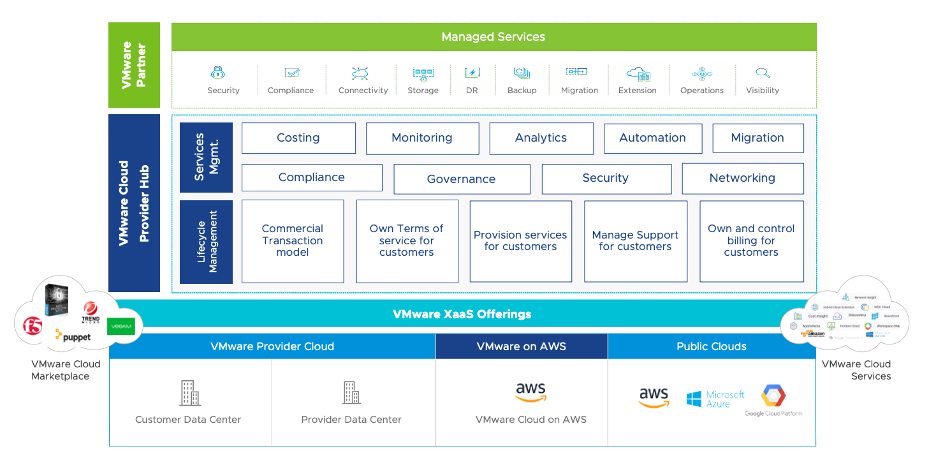Click the Migration icon in Managed Services

(x=577, y=72)
